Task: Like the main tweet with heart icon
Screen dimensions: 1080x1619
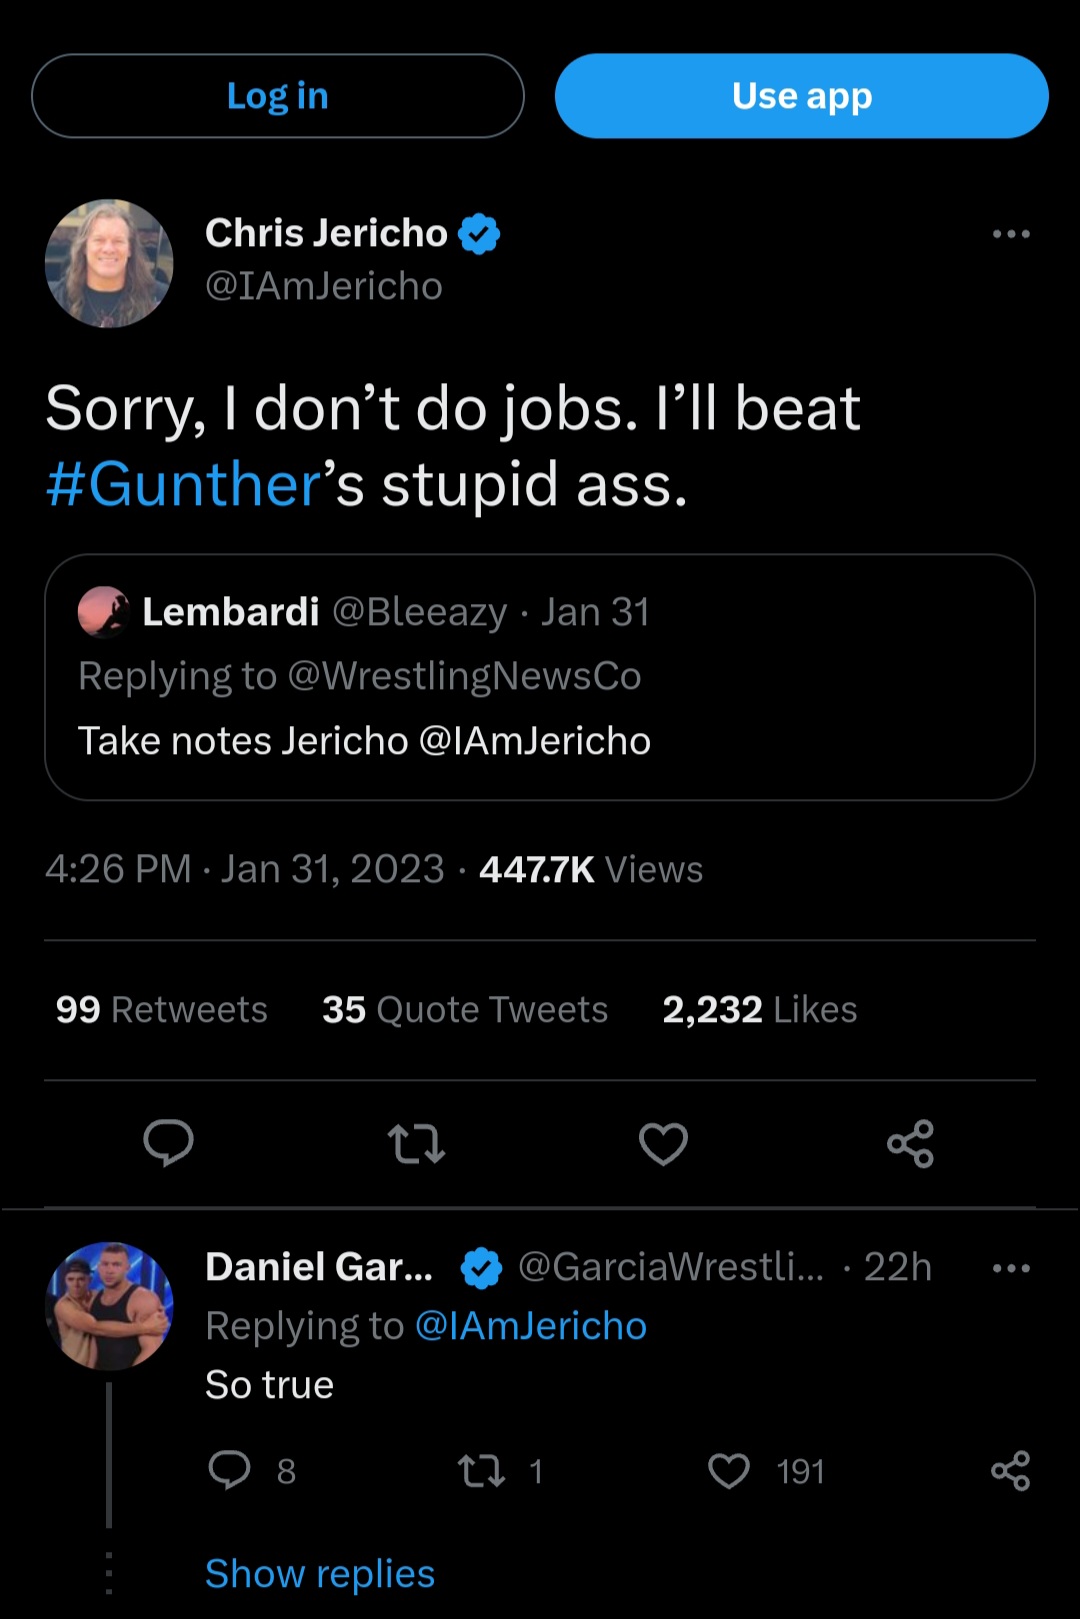Action: pos(663,1143)
